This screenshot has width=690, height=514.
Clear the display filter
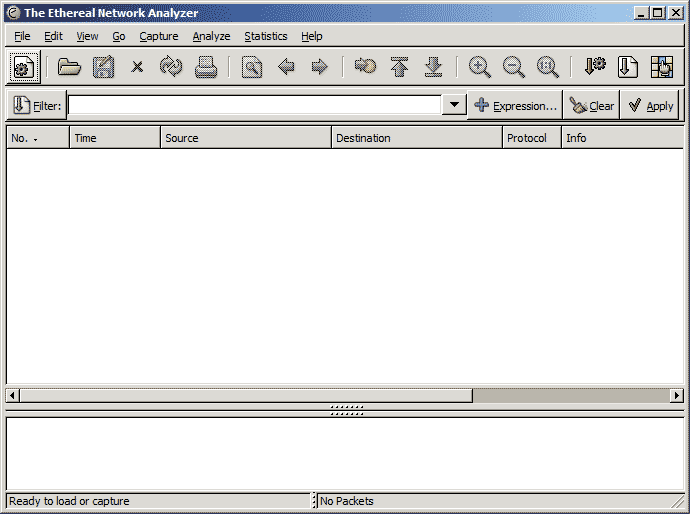pyautogui.click(x=592, y=106)
